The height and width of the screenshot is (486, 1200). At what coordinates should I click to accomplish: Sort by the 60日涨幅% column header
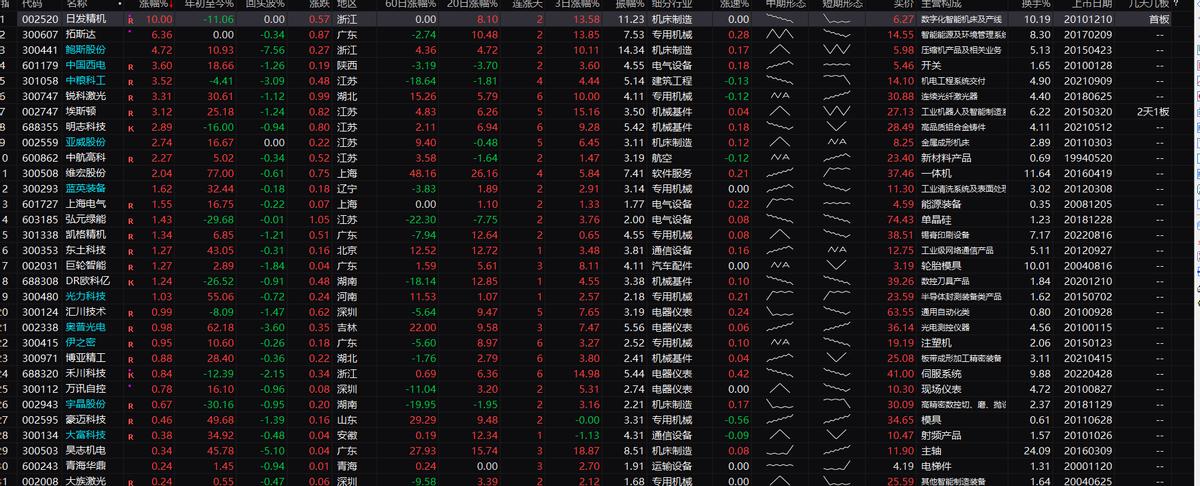pyautogui.click(x=411, y=4)
